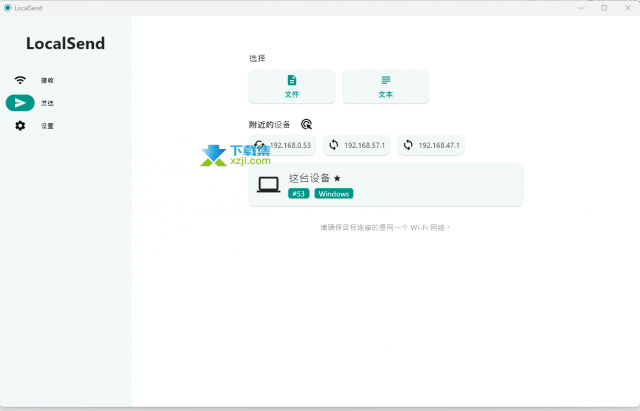Click the refresh icon for 192.168.57.1

pyautogui.click(x=334, y=145)
